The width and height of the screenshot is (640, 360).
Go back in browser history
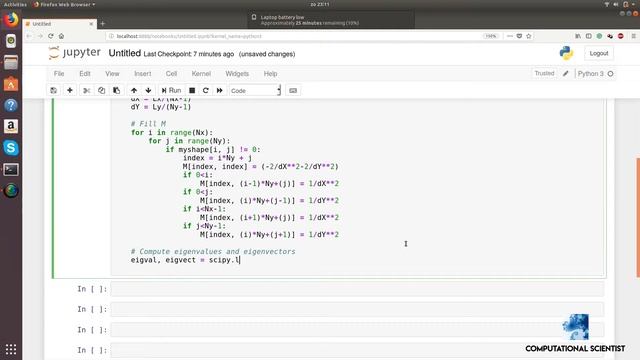(29, 36)
